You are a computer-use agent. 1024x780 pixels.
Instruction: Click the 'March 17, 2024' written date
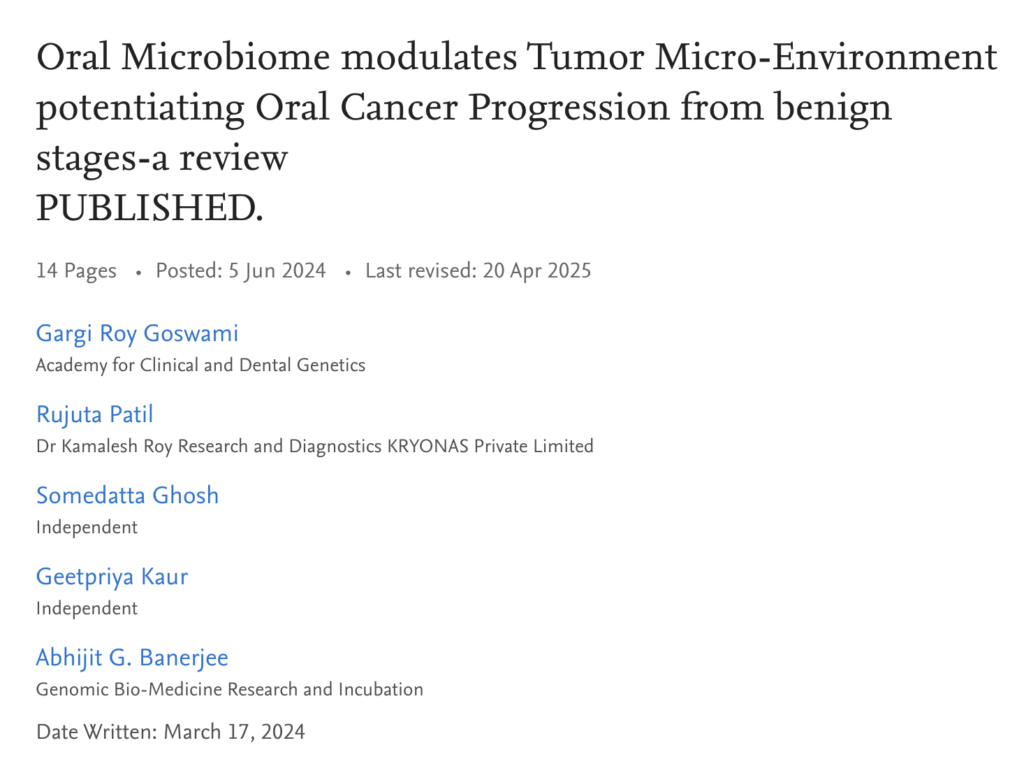234,732
